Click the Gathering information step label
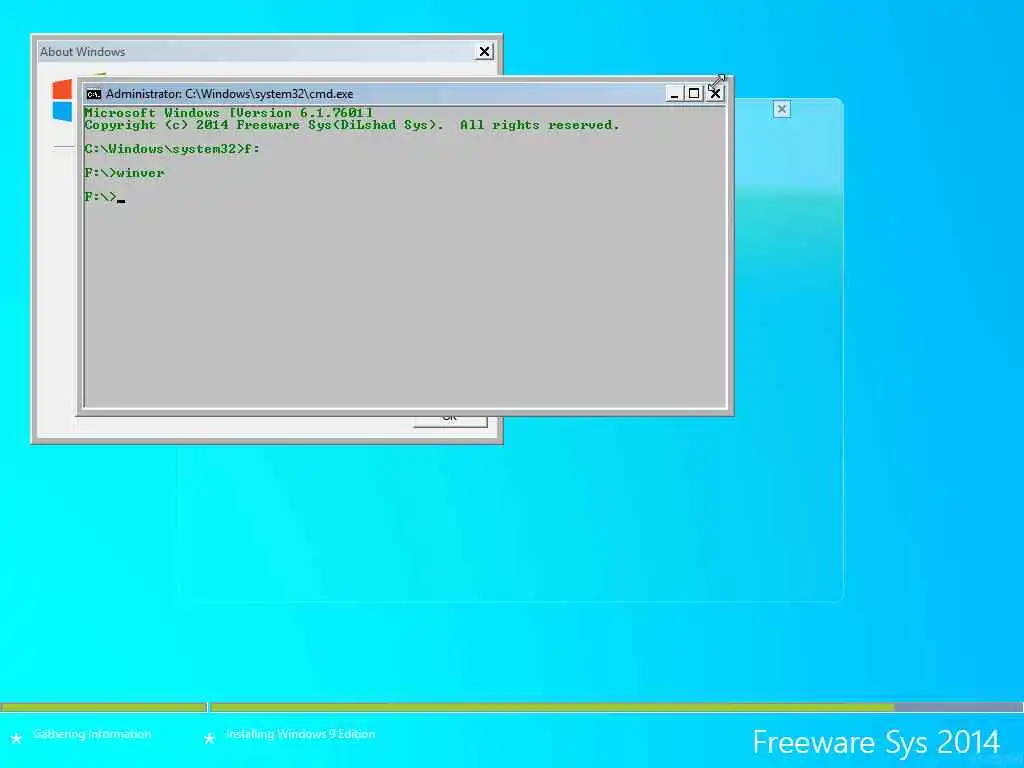The height and width of the screenshot is (768, 1024). (92, 734)
